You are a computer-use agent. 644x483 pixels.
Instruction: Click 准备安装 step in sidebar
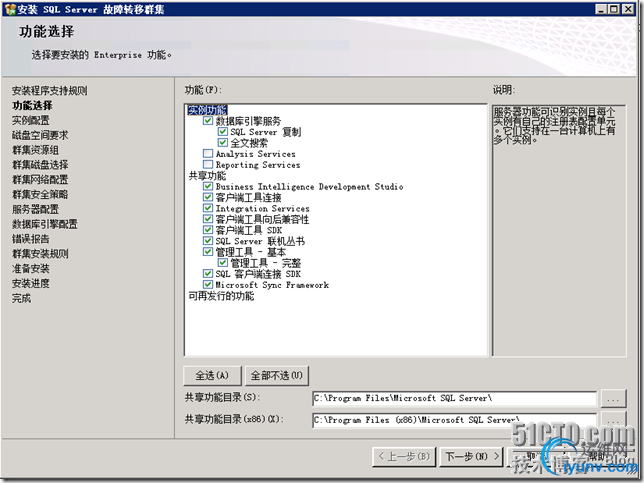click(30, 268)
